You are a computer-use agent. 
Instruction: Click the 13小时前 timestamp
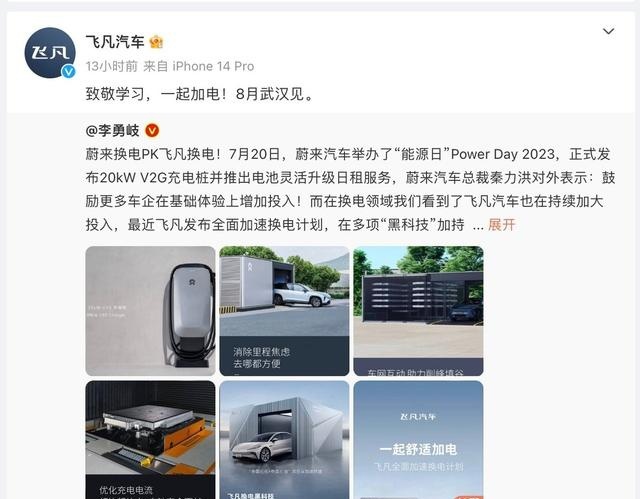point(111,66)
